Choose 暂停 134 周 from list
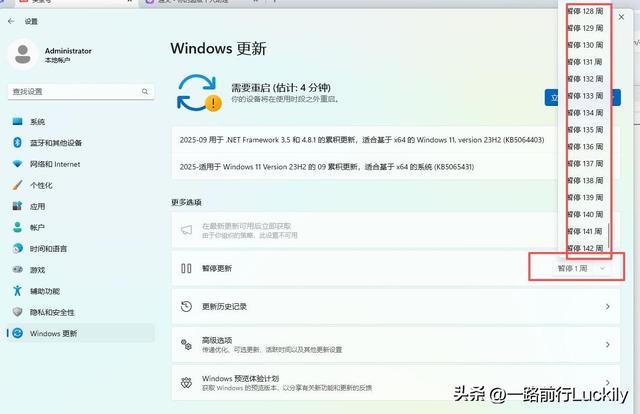This screenshot has height=414, width=640. pos(585,113)
